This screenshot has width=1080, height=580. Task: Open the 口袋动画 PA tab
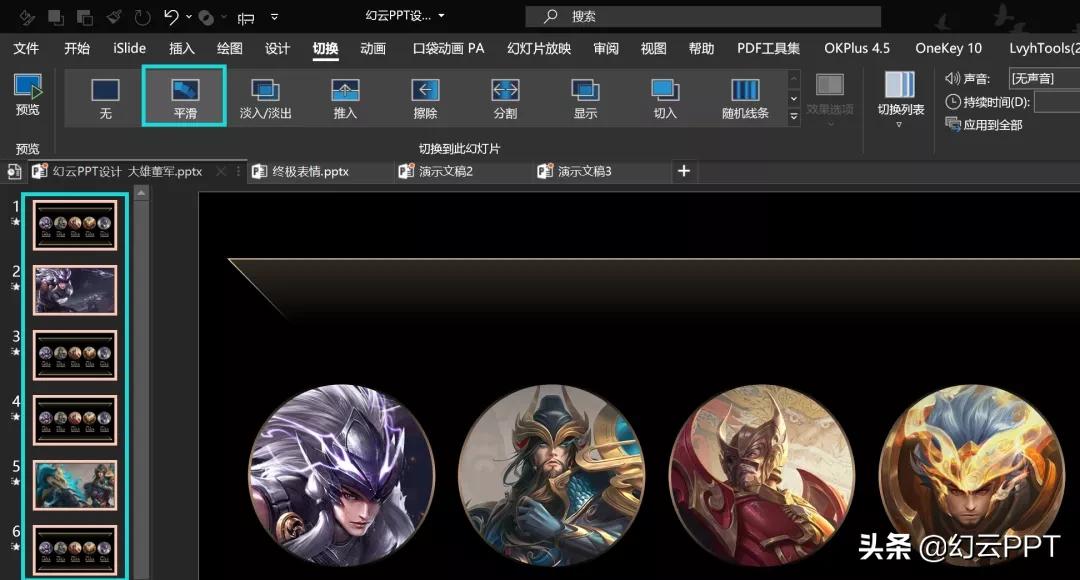(x=448, y=48)
